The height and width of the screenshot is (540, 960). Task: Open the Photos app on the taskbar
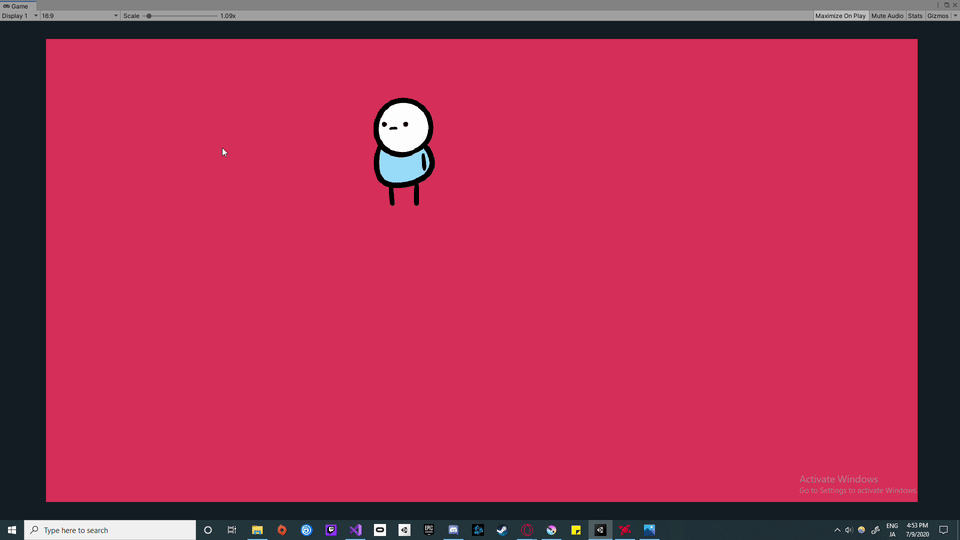(649, 530)
